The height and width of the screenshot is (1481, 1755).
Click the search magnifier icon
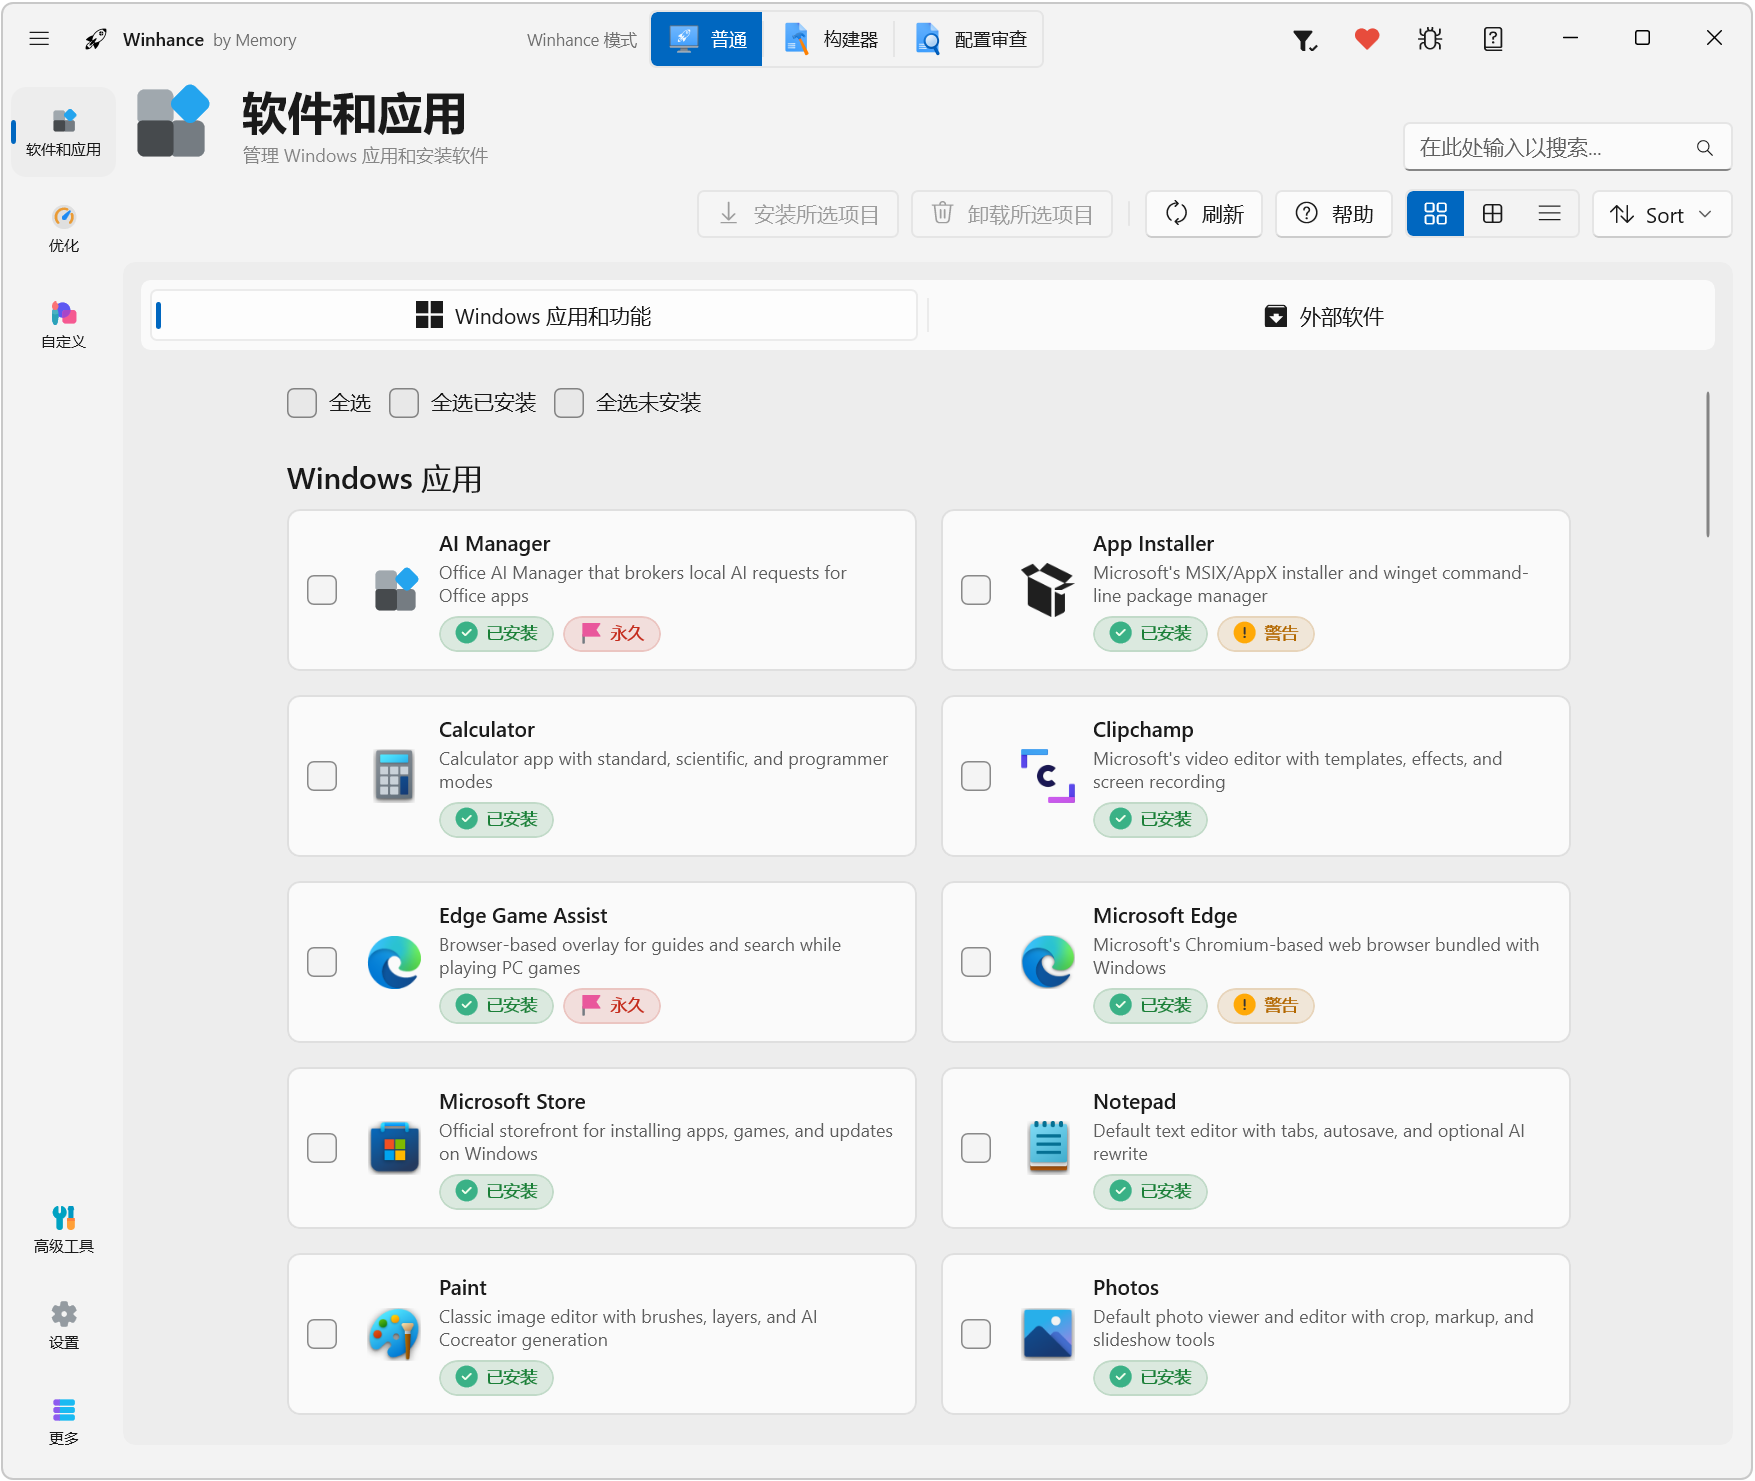(1705, 148)
